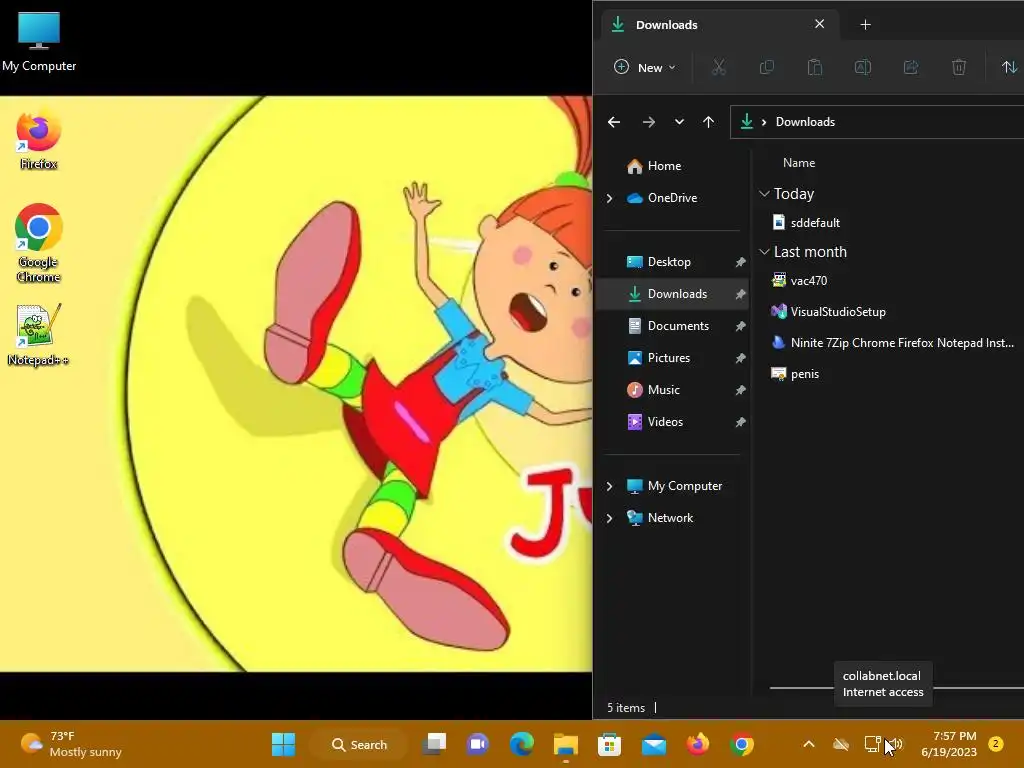Click the breadcrumb chevron before Downloads
Image resolution: width=1024 pixels, height=768 pixels.
coord(763,122)
